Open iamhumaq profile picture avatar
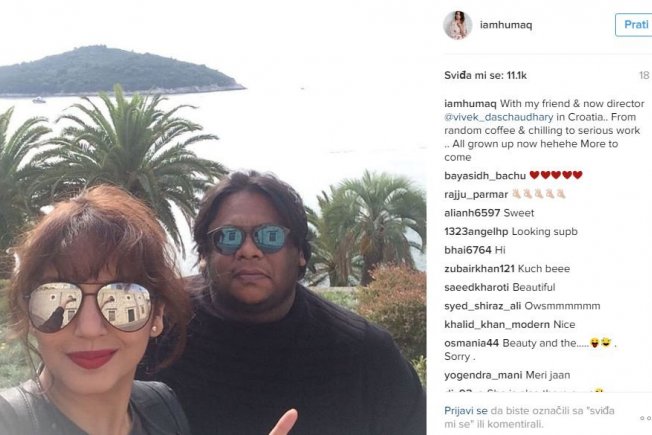This screenshot has width=652, height=435. [x=457, y=25]
